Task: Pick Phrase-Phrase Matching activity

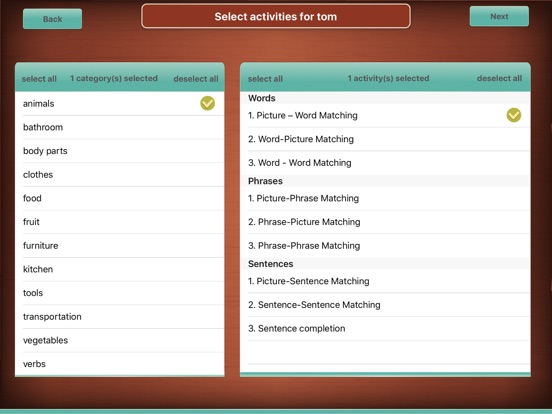Action: click(385, 246)
